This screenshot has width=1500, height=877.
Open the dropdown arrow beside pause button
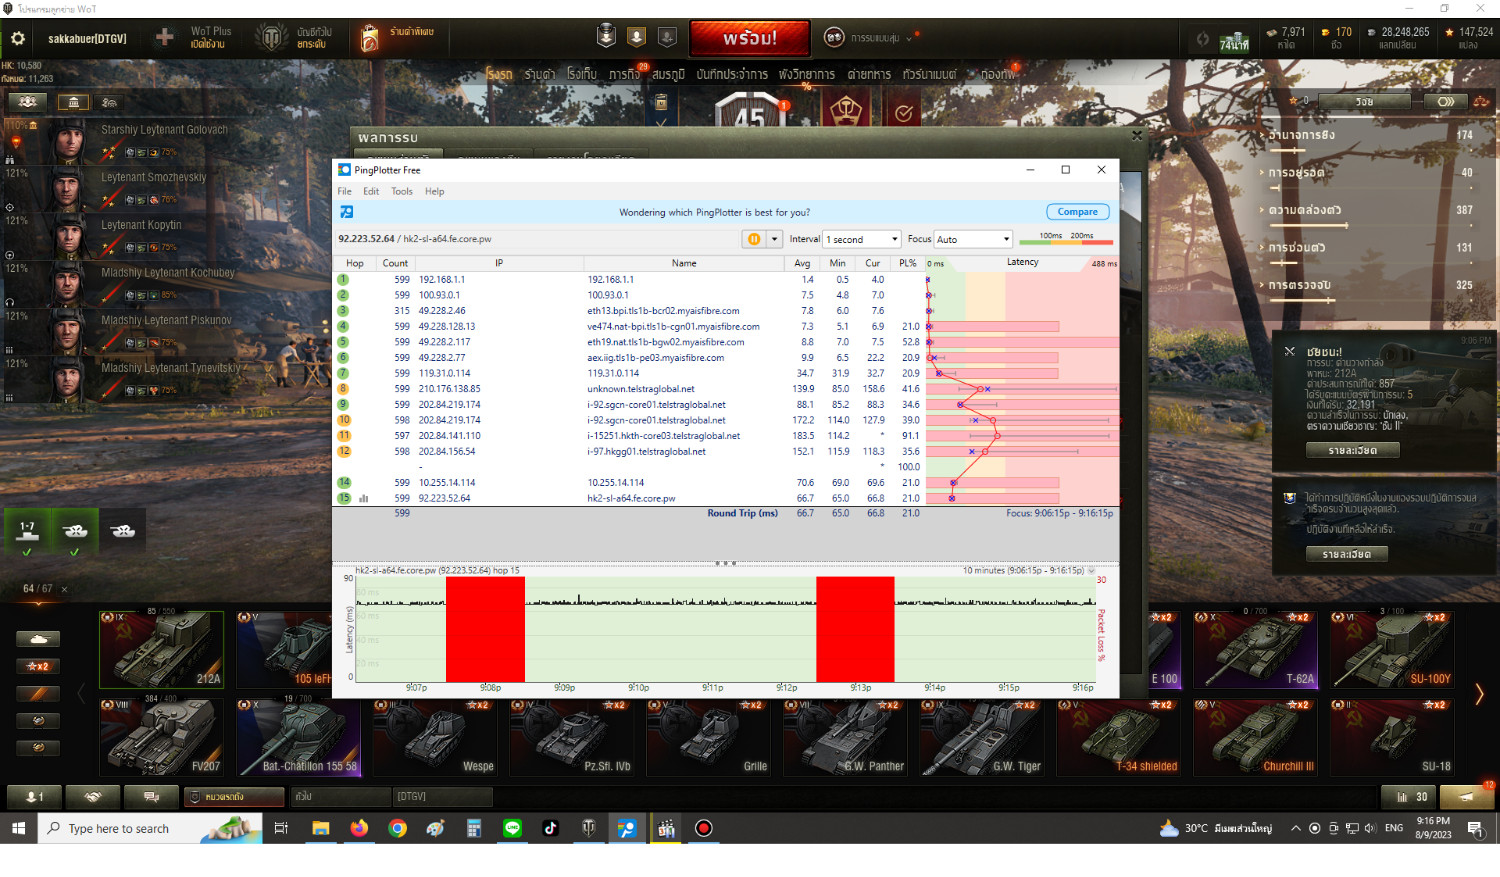[x=774, y=239]
